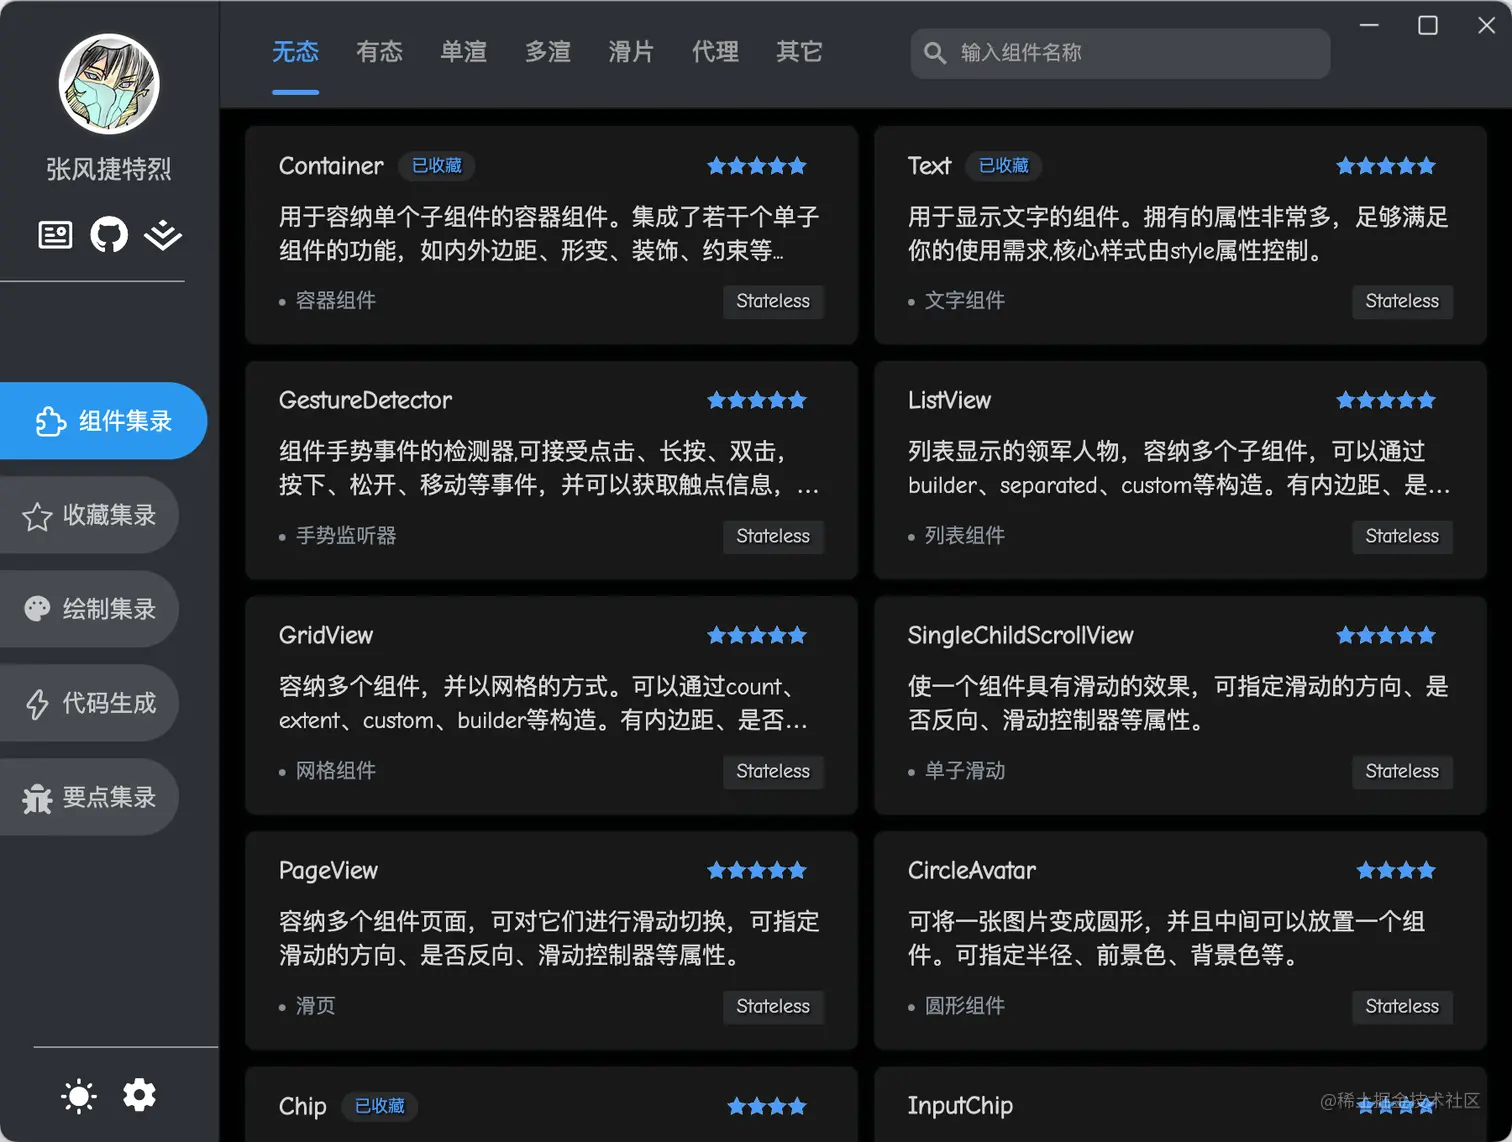1512x1142 pixels.
Task: Switch to the 其它 tab
Action: coord(799,52)
